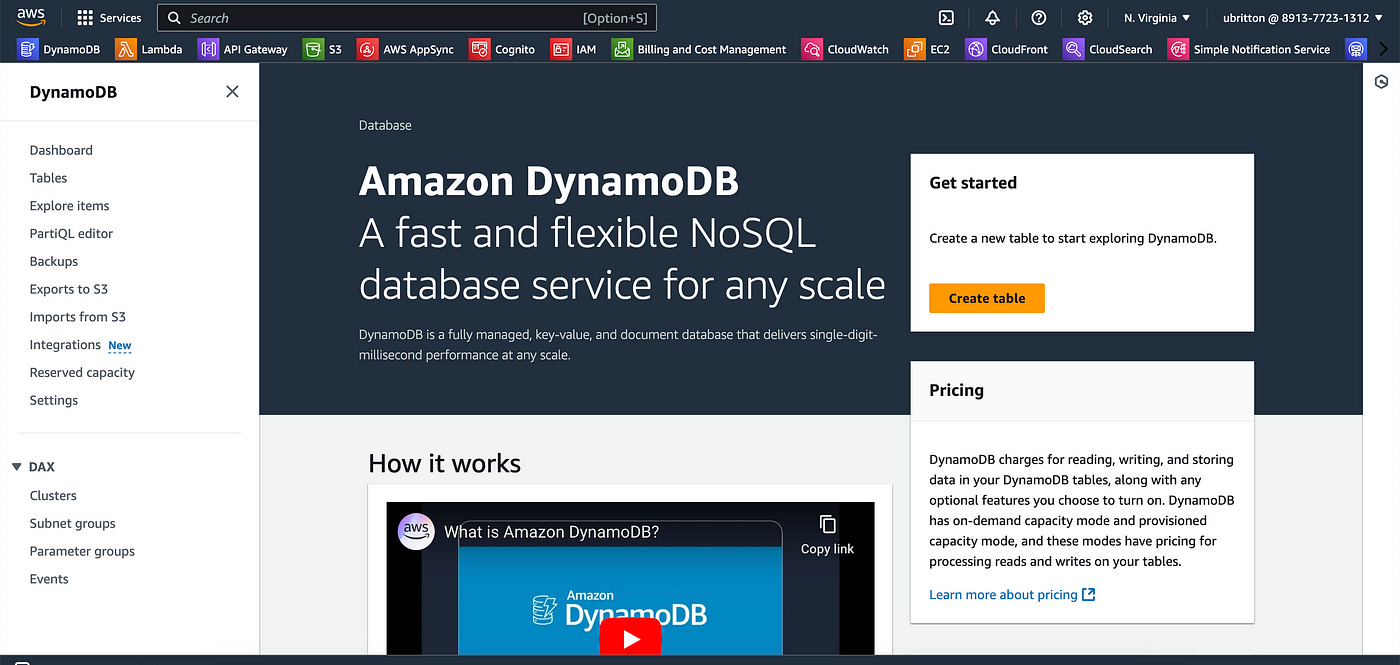Open Settings in the DynamoDB sidebar
1400x665 pixels.
point(53,400)
